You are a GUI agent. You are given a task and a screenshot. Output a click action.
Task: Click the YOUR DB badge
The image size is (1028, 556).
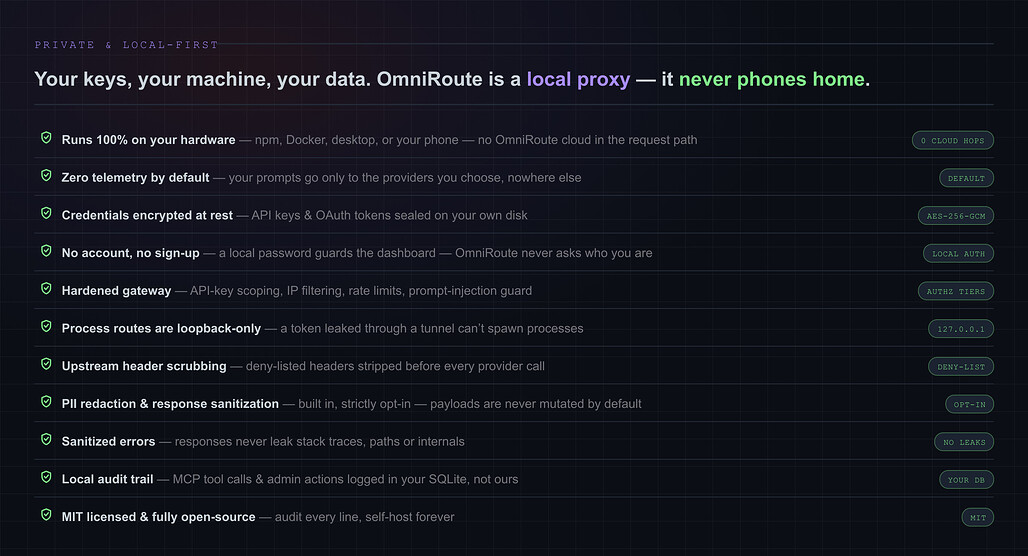coord(966,480)
